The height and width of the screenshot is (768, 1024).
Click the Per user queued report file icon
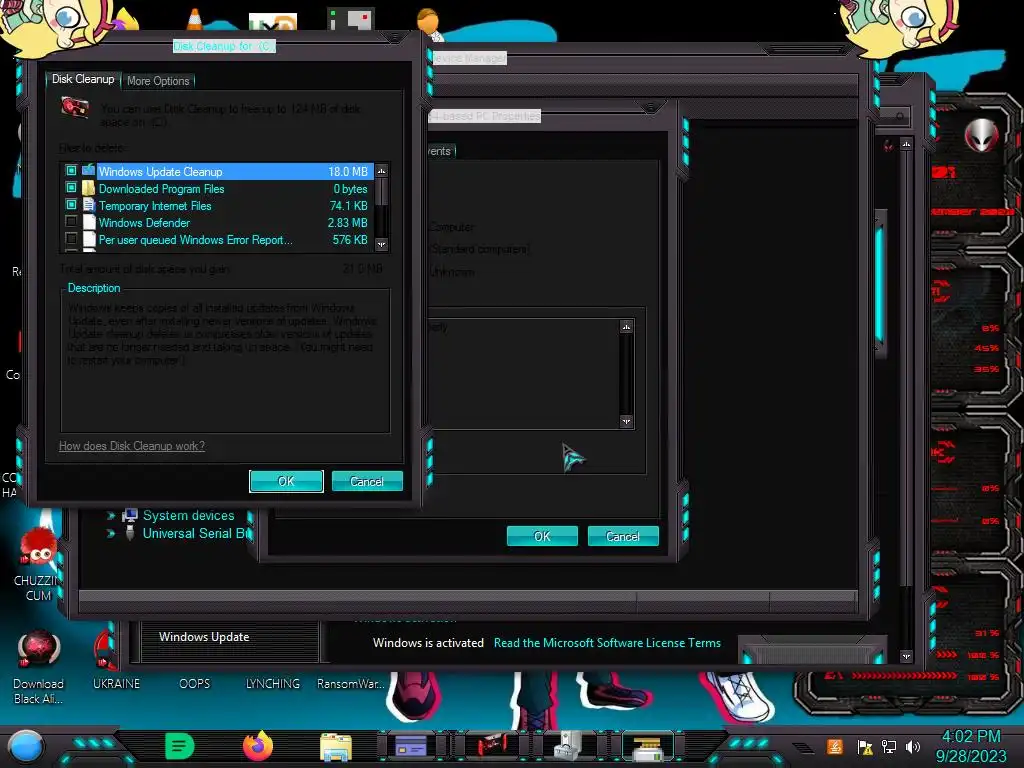coord(89,239)
